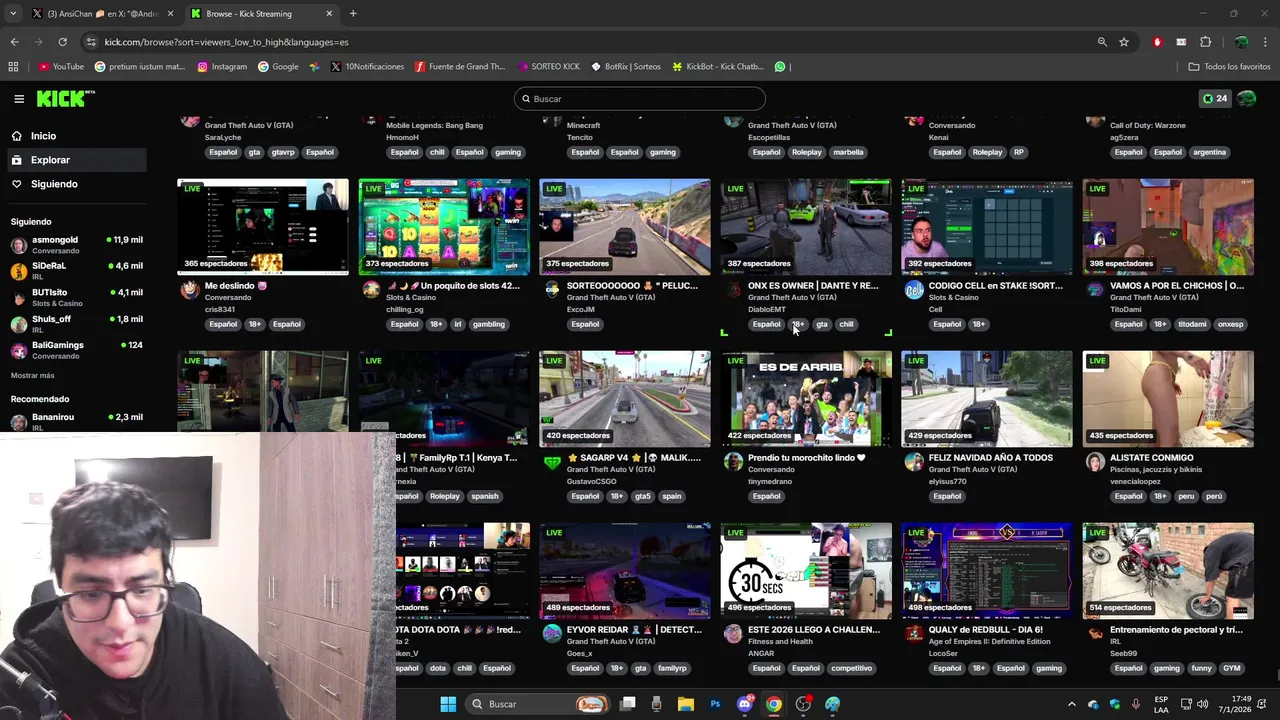Select the gambling tag under chilling_og

[489, 324]
